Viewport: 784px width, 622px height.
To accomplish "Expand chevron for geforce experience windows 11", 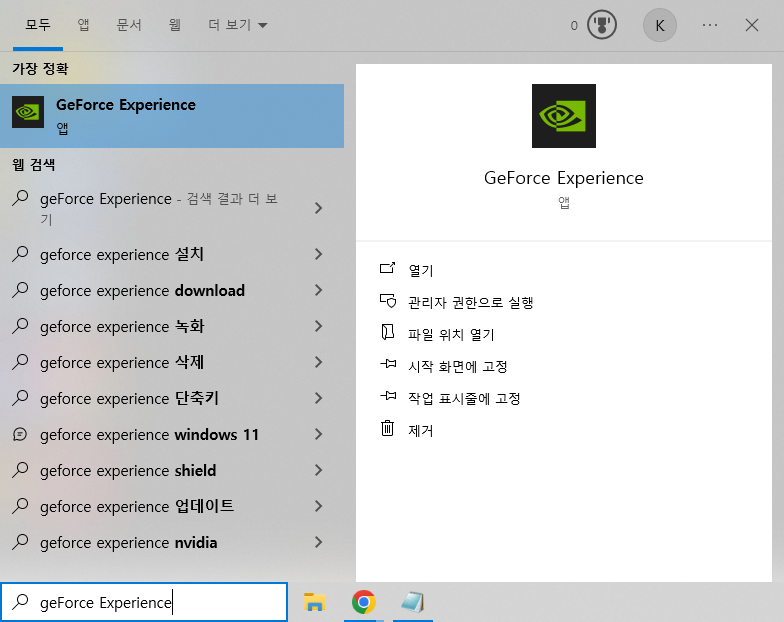I will point(318,434).
